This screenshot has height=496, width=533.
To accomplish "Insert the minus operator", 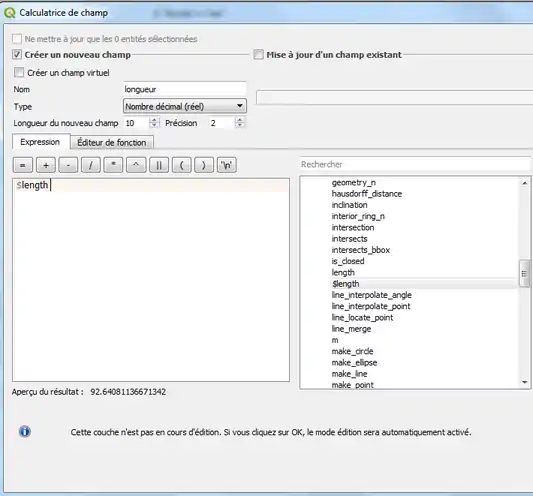I will pyautogui.click(x=68, y=165).
